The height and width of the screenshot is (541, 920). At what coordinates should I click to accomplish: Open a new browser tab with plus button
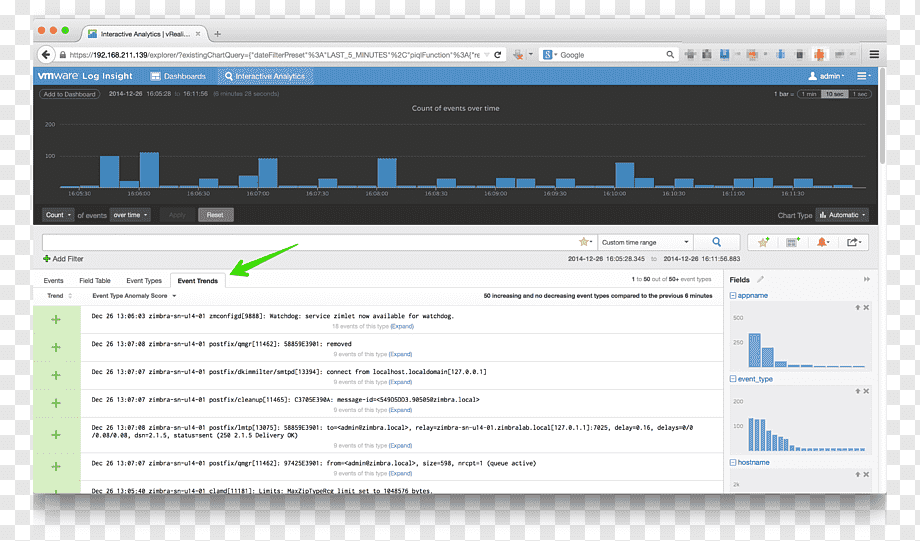pyautogui.click(x=218, y=34)
